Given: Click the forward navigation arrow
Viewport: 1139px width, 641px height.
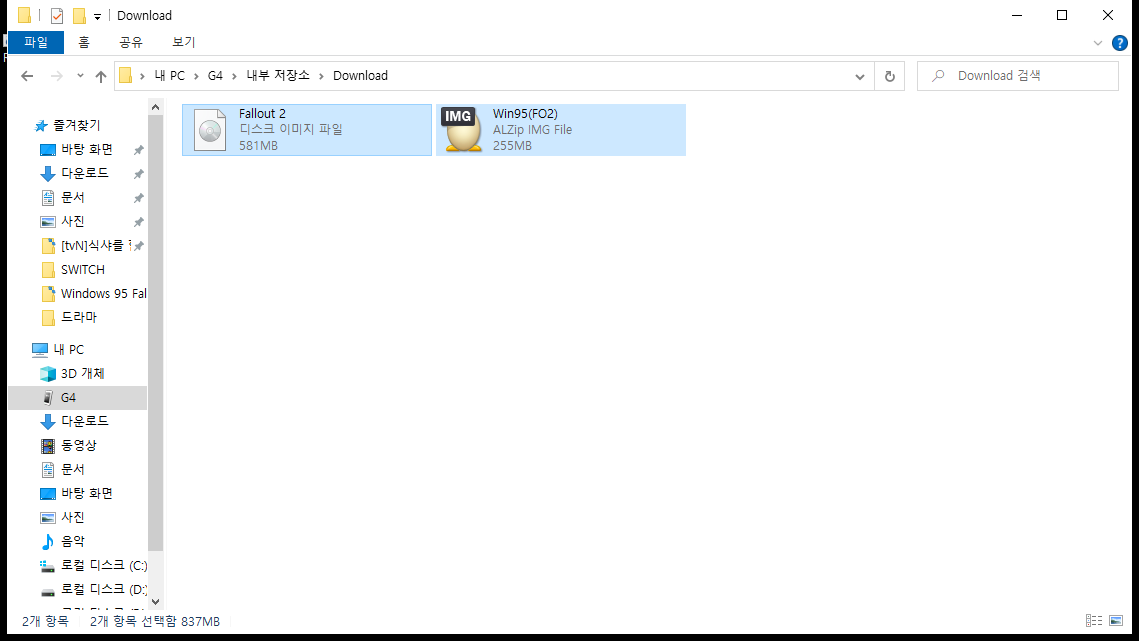Looking at the screenshot, I should (x=56, y=76).
